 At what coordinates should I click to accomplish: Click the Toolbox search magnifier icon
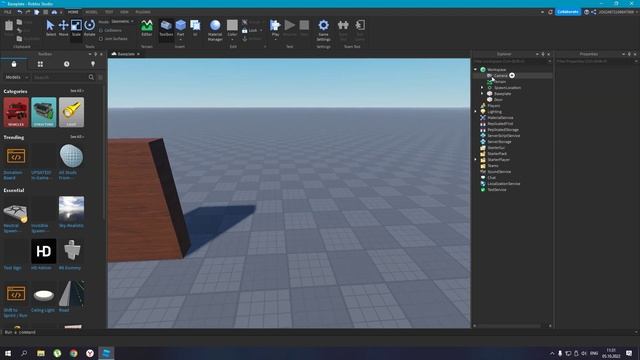tap(91, 77)
